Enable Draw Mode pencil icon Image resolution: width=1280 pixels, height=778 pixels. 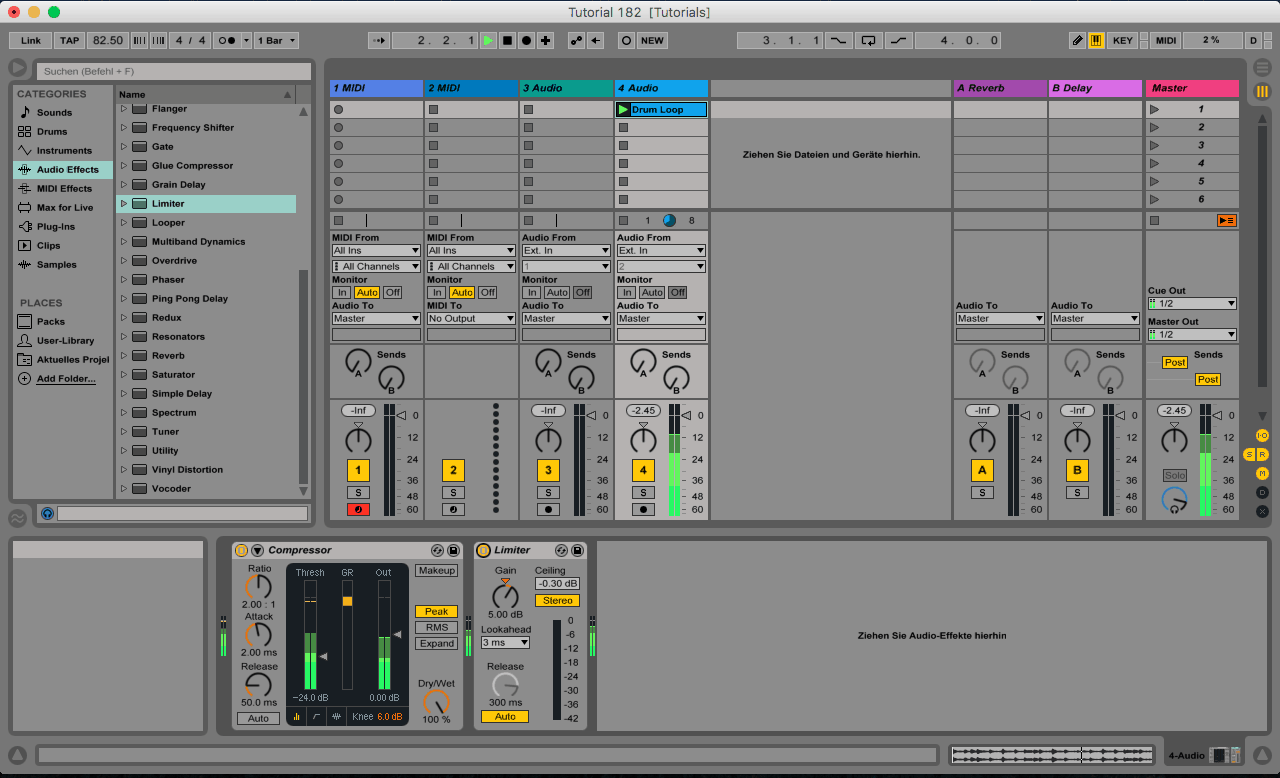tap(1077, 41)
